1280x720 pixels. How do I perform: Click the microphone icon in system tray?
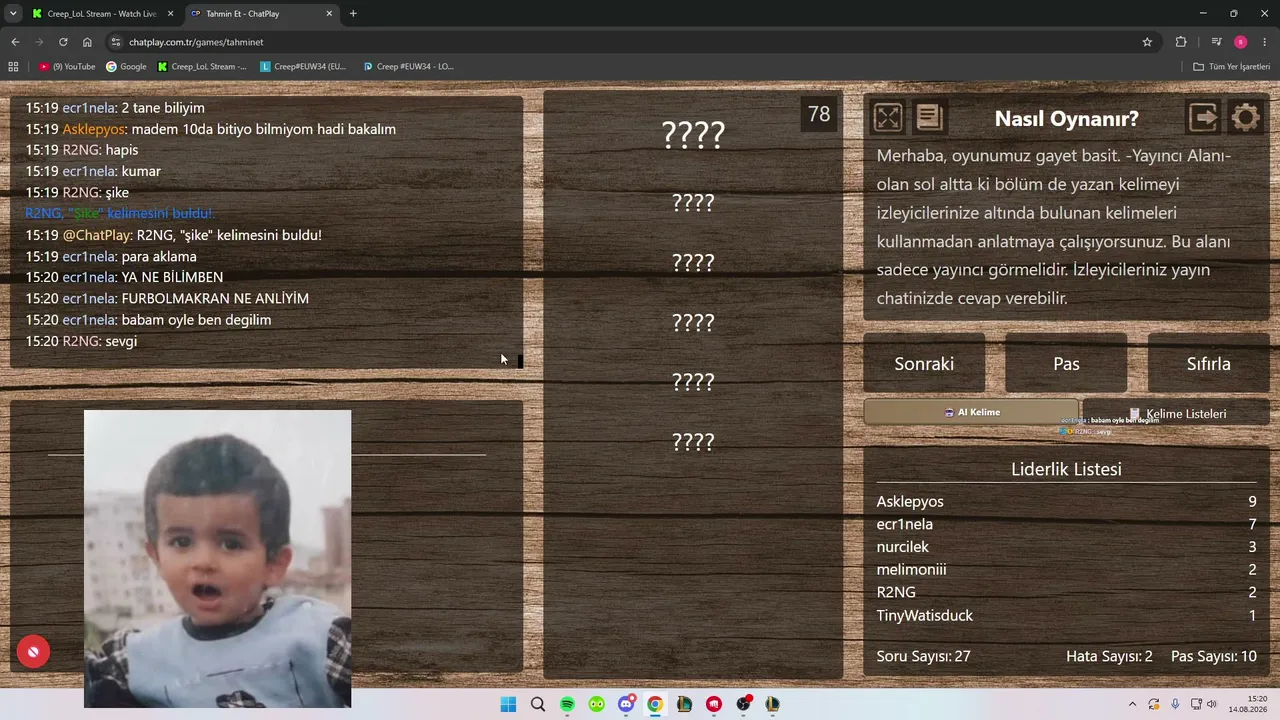(x=1175, y=704)
